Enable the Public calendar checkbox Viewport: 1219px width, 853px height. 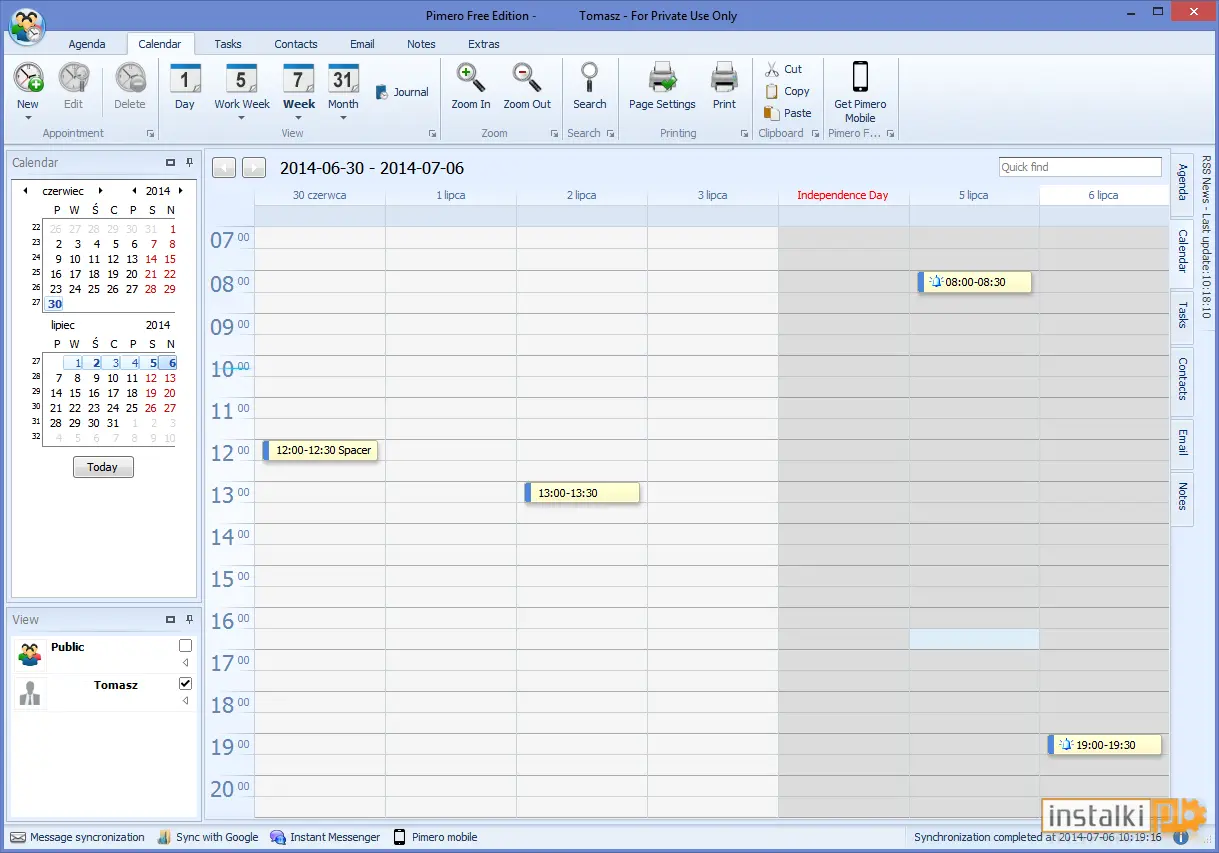(185, 646)
